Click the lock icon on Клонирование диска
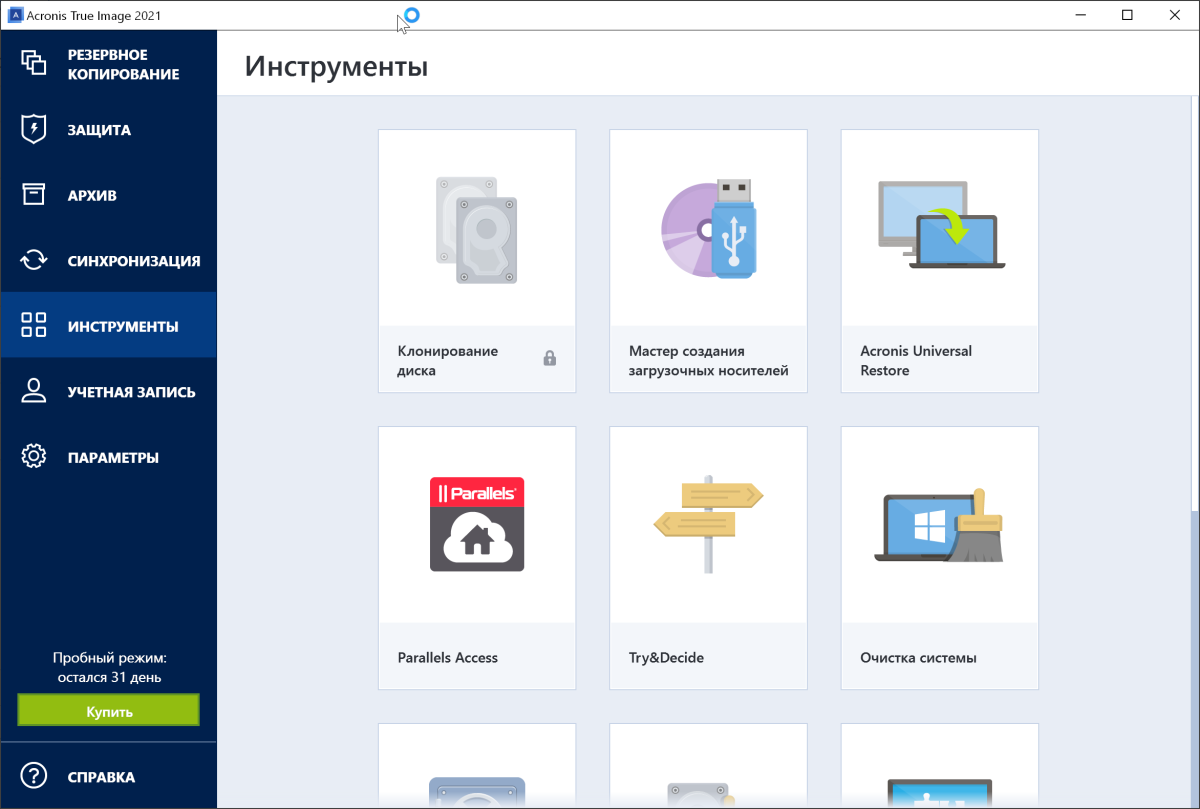The height and width of the screenshot is (809, 1200). click(x=549, y=358)
